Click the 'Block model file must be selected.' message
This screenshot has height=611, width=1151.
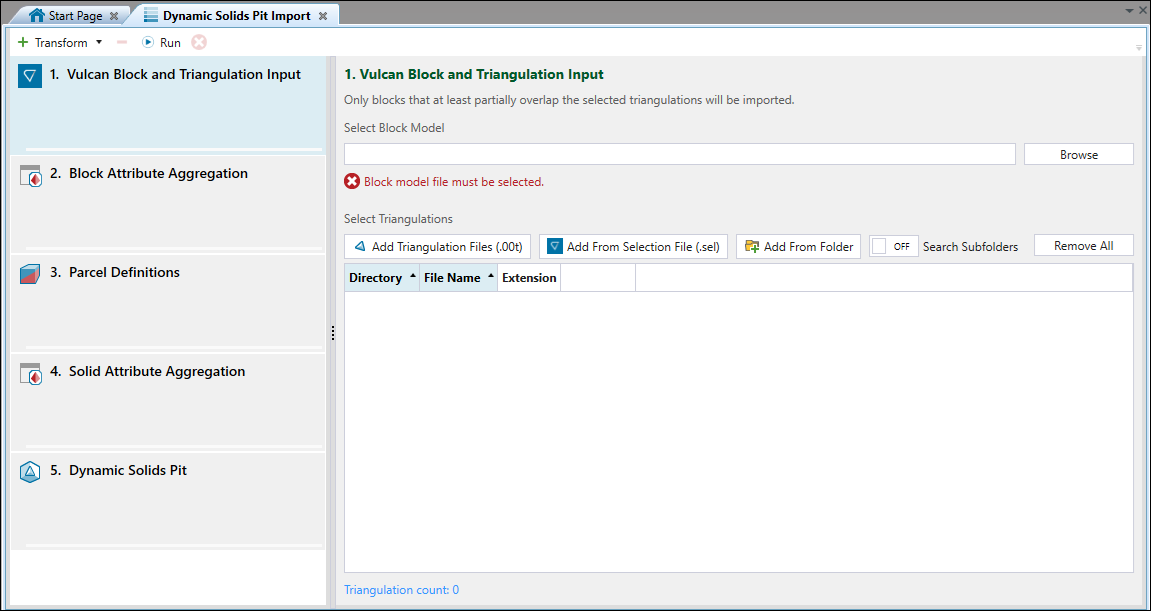[454, 181]
